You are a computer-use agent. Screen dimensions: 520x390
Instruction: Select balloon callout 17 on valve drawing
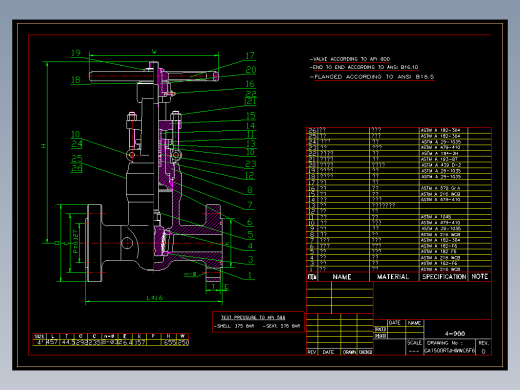click(x=250, y=56)
